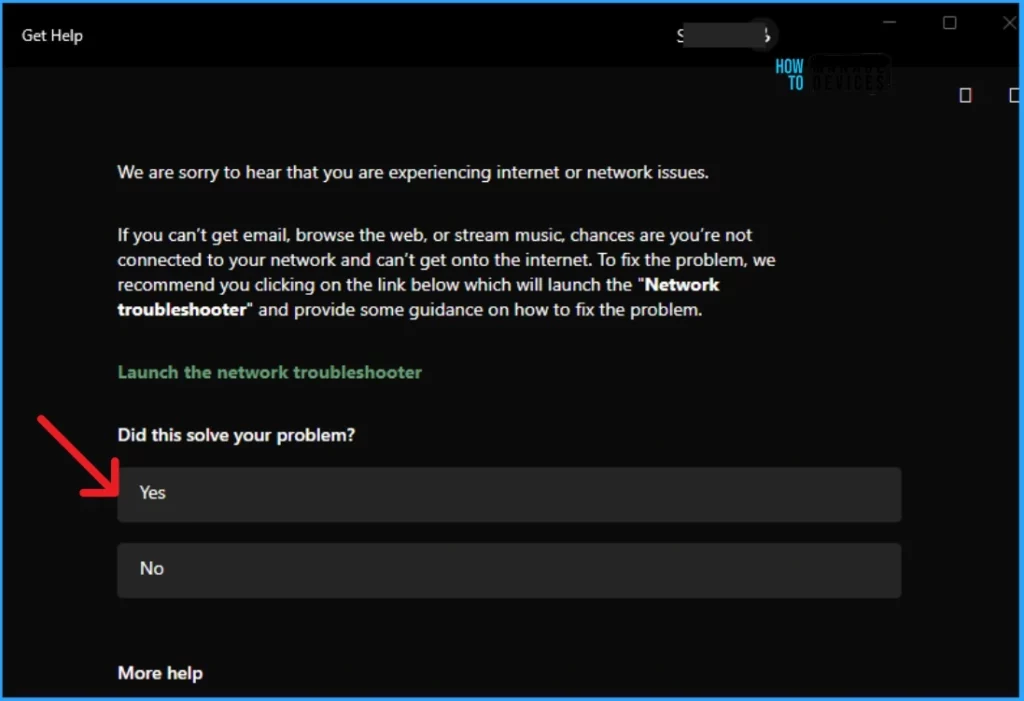
Task: Minimize the Get Help window
Action: pos(886,22)
